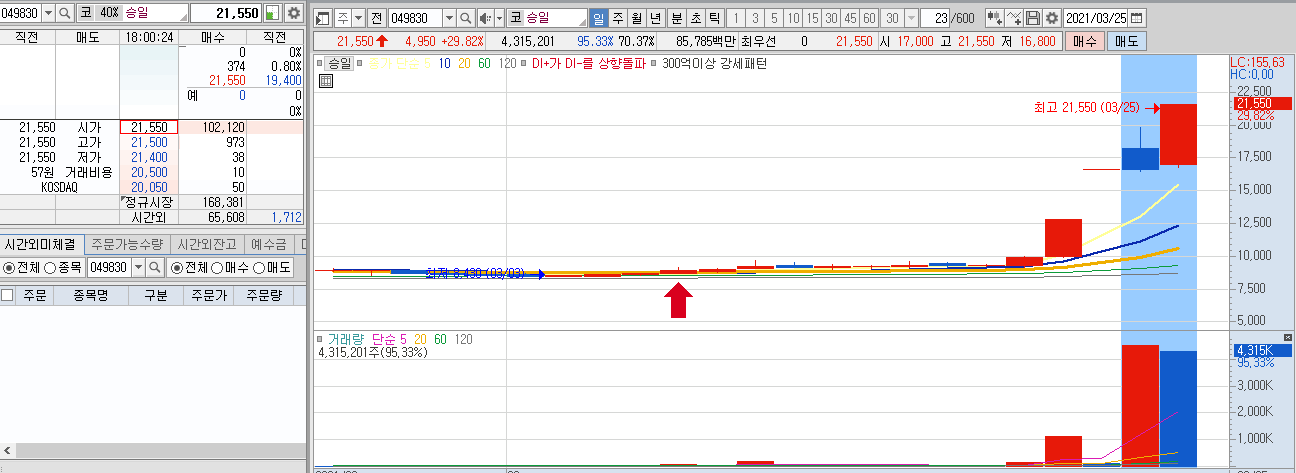Open interval 30 dropdown arrow
1296x473 pixels.
[x=910, y=18]
